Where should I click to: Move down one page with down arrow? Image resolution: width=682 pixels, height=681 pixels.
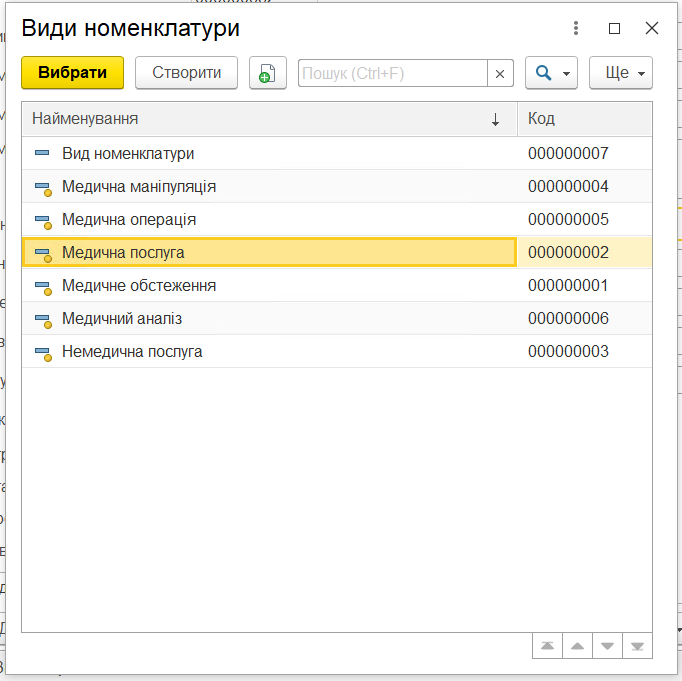tap(607, 646)
